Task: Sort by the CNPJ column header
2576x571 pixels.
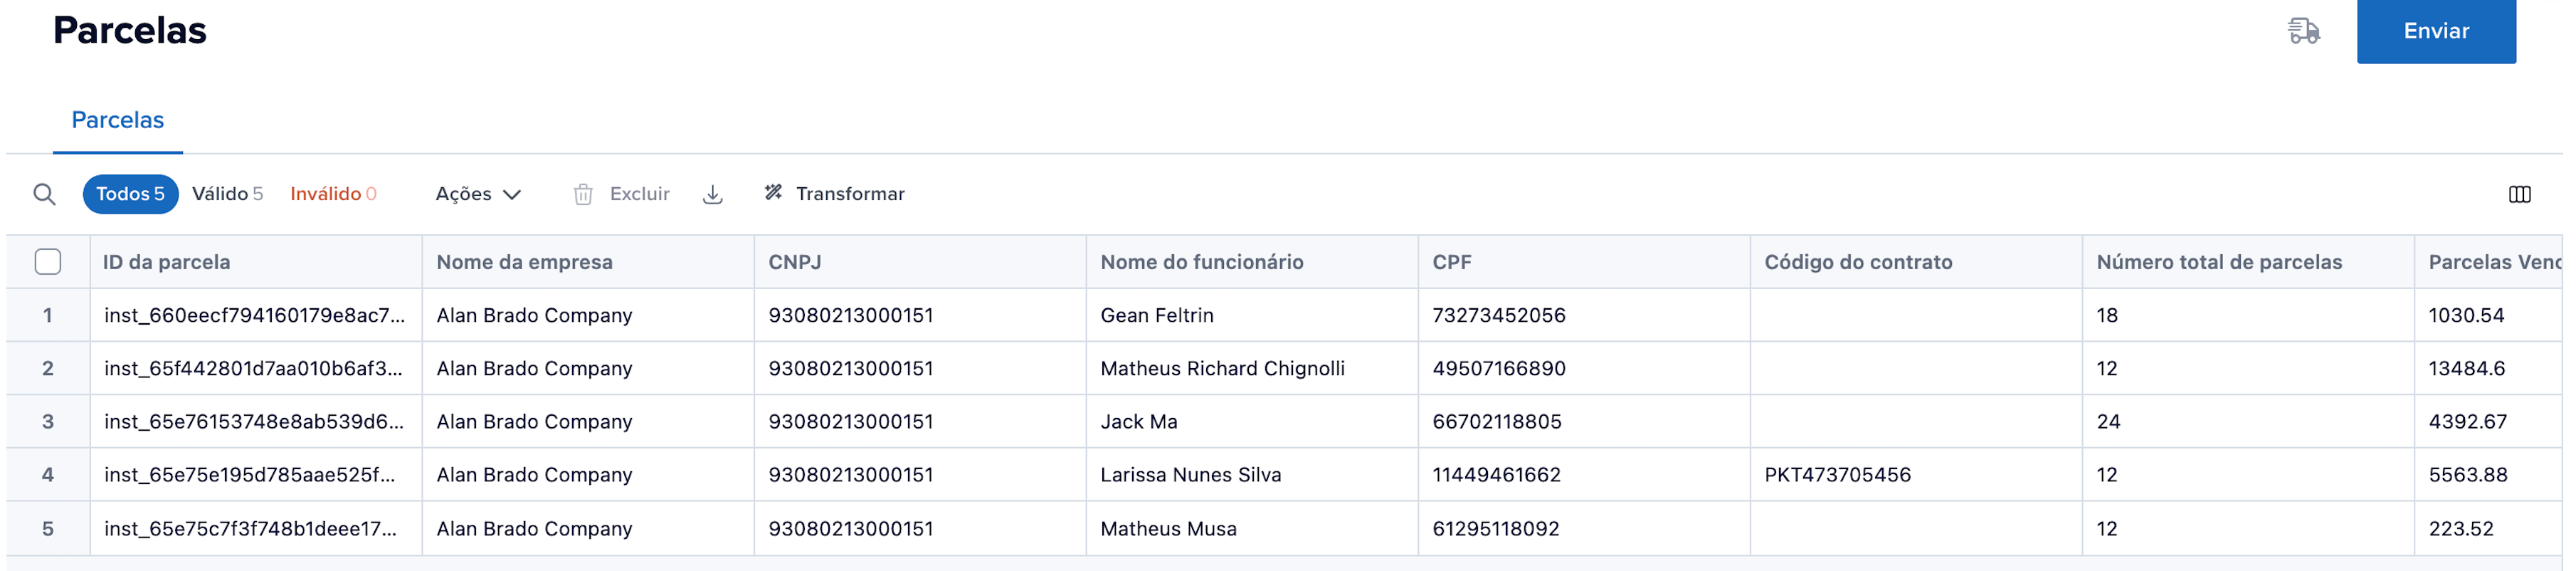Action: coord(795,262)
